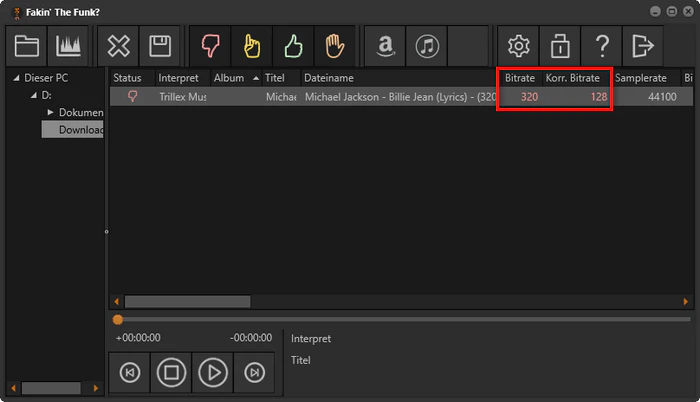
Task: Minimize the Fakin' The Funk window
Action: 655,12
